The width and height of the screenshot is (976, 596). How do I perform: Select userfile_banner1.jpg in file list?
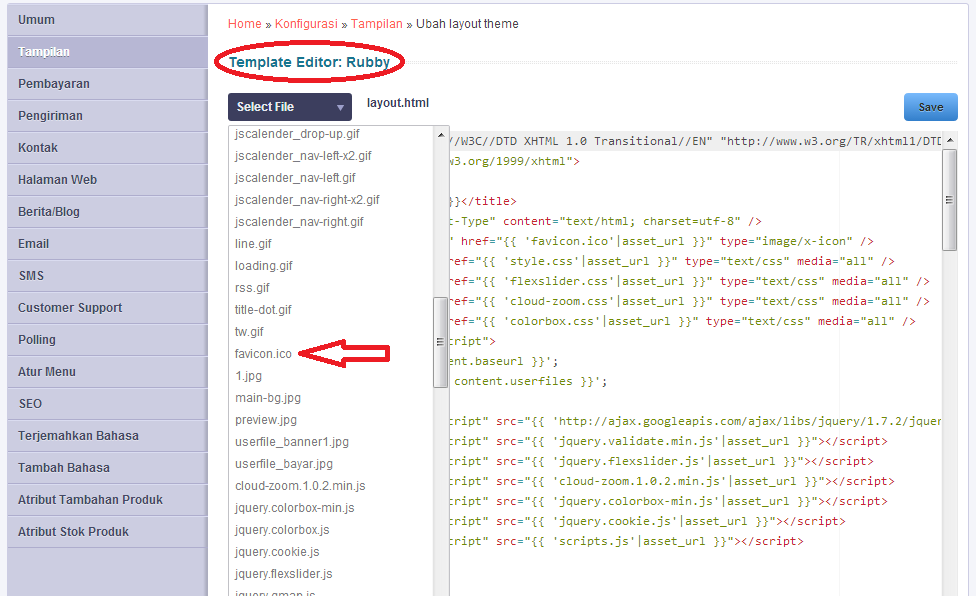[x=291, y=442]
